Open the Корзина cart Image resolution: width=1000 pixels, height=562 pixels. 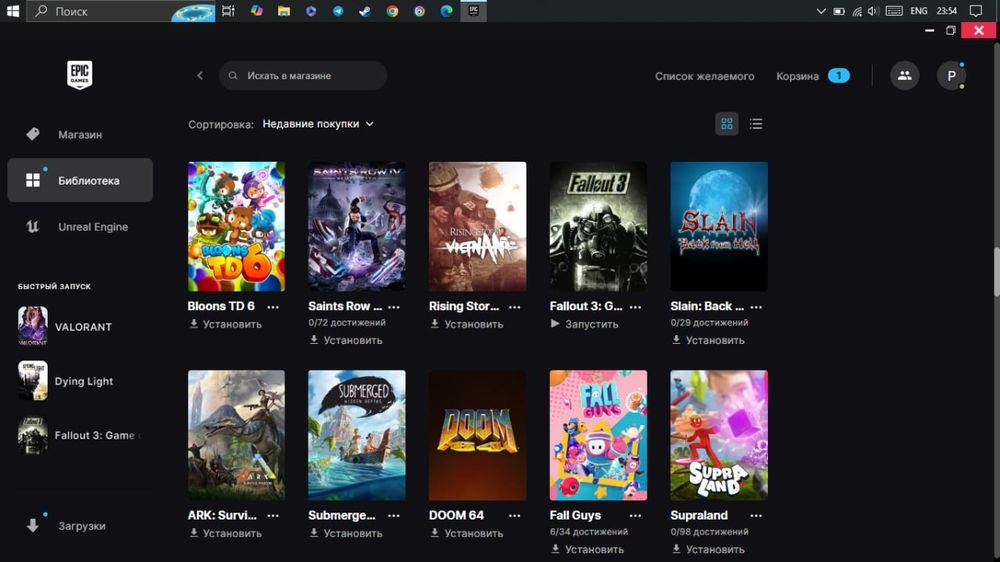click(x=812, y=76)
